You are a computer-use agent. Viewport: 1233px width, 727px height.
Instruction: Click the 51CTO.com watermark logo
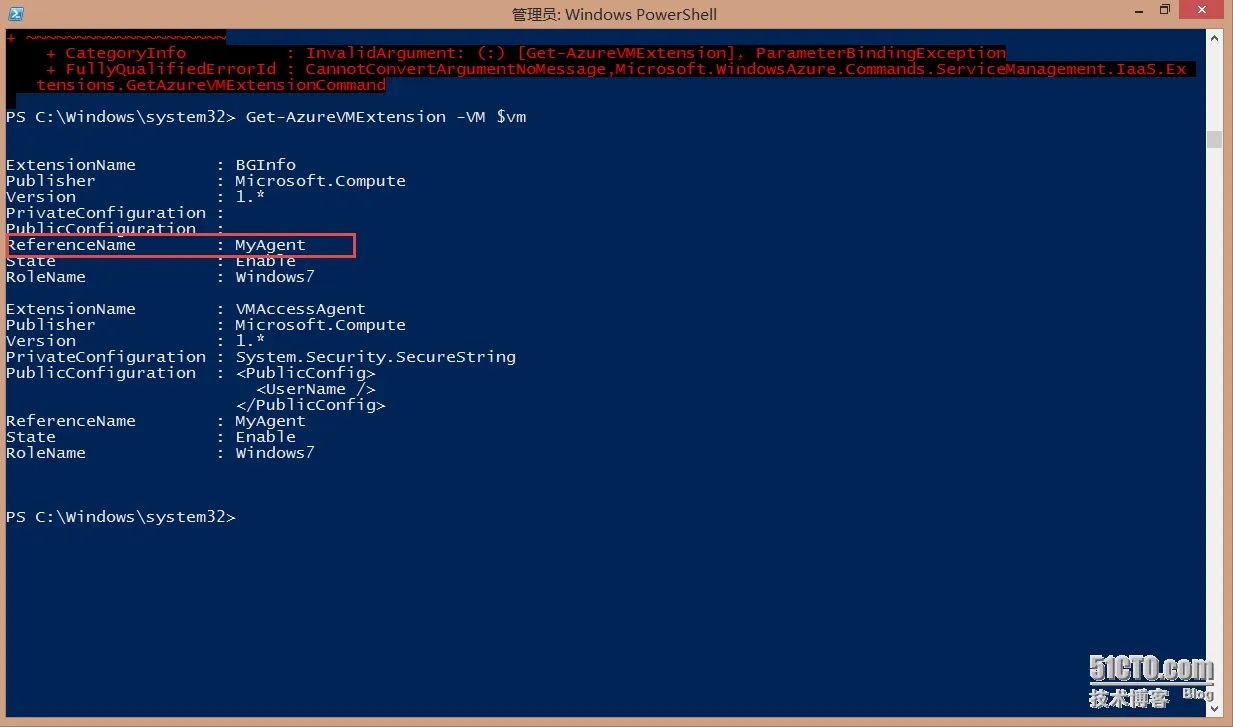pos(1152,682)
